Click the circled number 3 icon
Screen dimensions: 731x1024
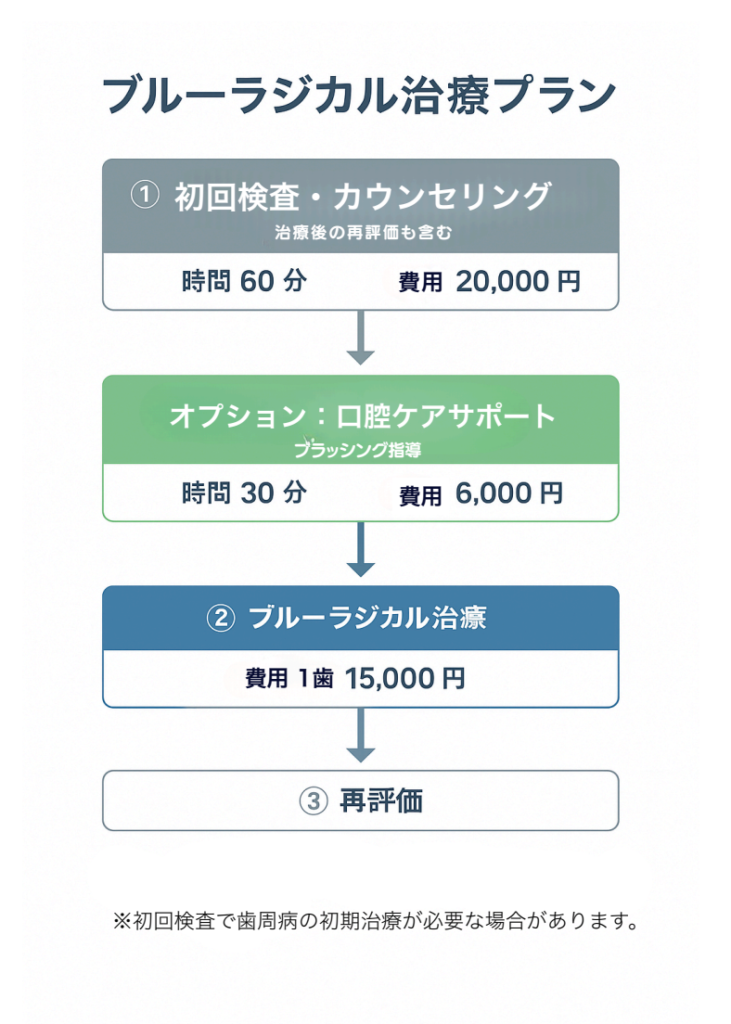[x=314, y=801]
